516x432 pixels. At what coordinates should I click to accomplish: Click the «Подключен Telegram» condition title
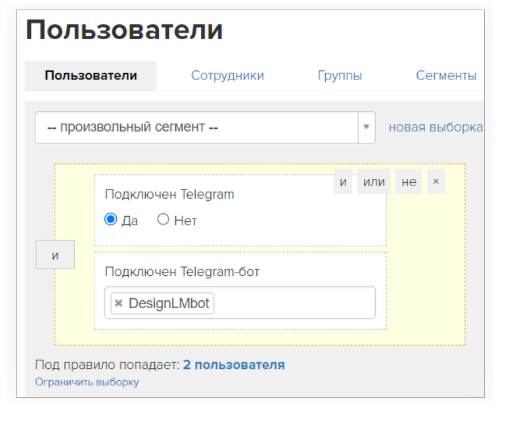[169, 194]
